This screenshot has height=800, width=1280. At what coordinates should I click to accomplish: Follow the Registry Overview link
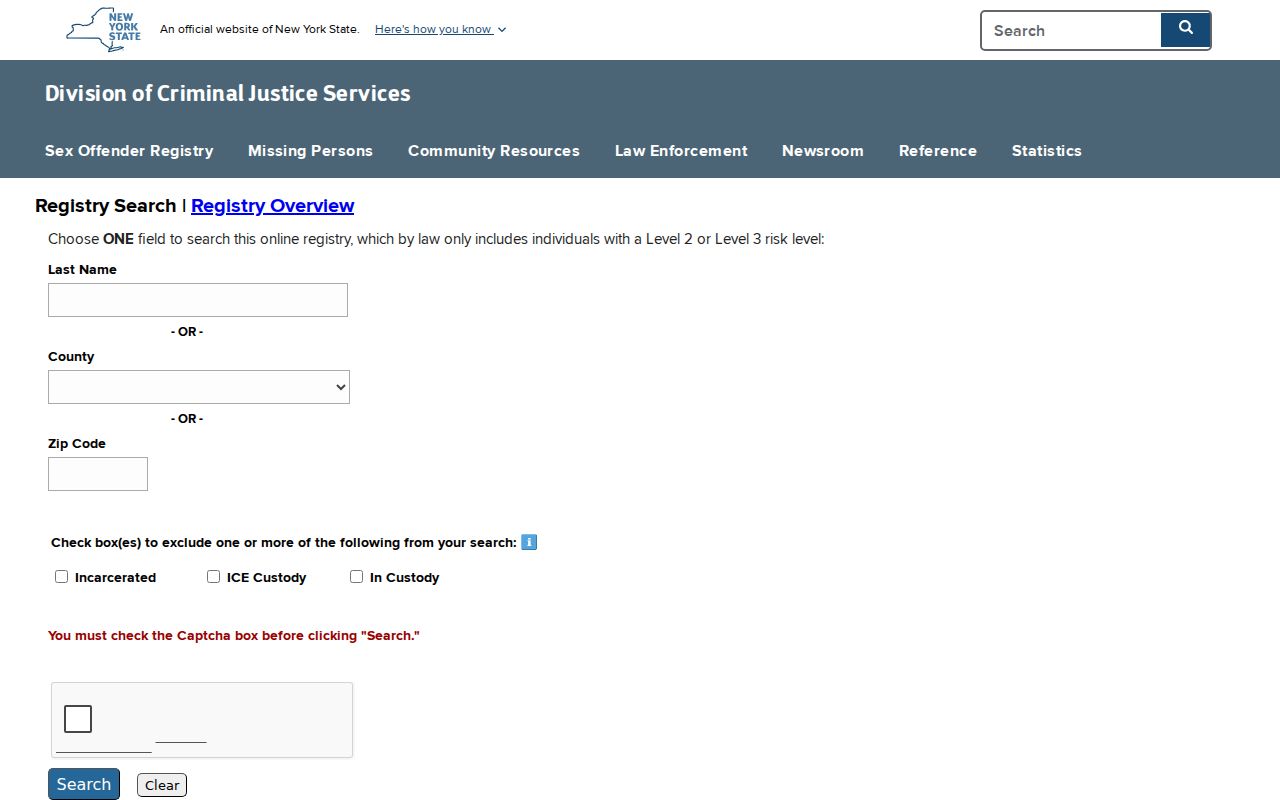[272, 206]
